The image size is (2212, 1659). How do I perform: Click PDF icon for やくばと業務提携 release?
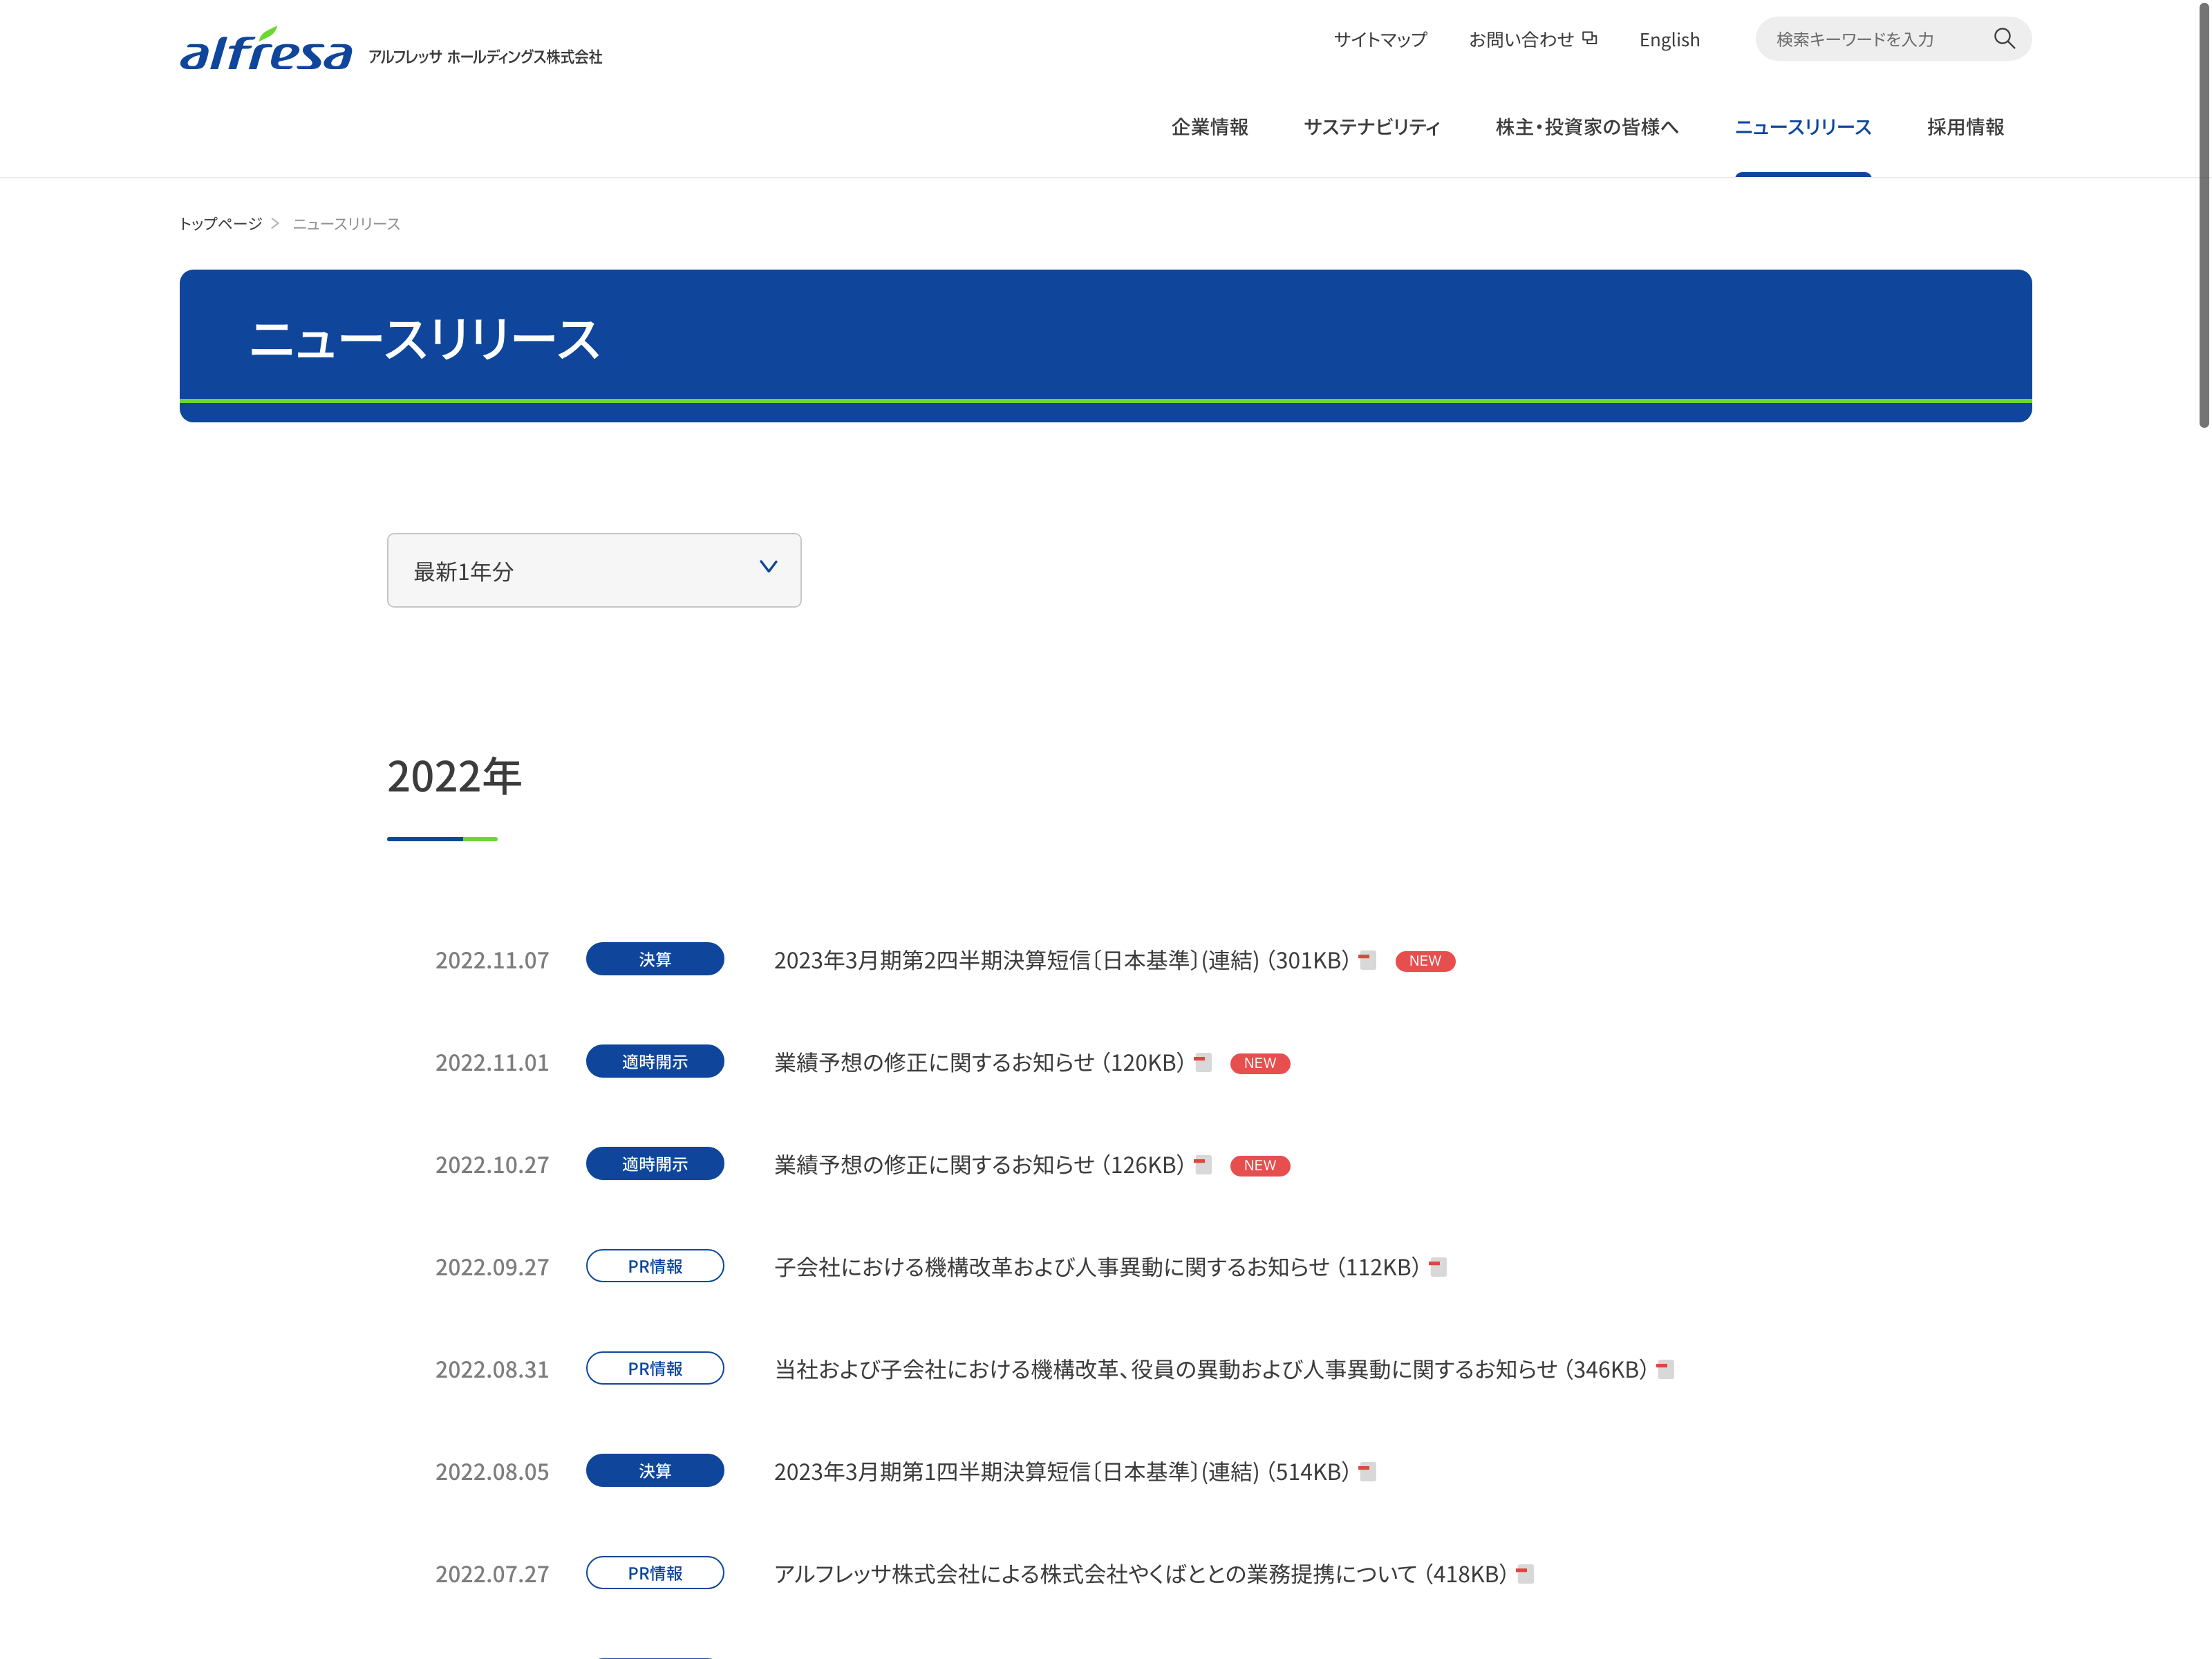(x=1525, y=1574)
